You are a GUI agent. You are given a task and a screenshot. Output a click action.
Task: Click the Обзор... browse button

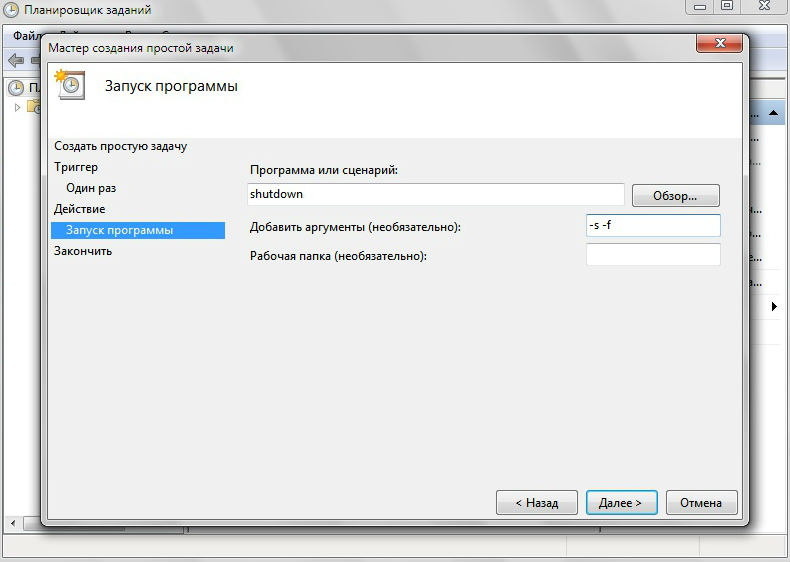[675, 196]
